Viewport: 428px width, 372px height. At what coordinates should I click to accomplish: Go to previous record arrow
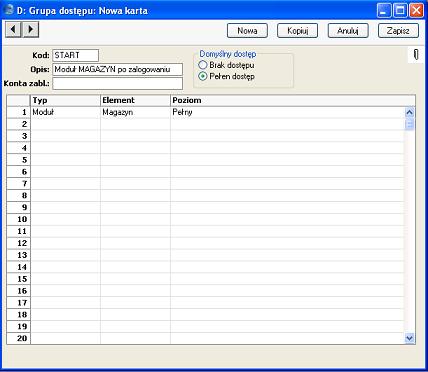coord(14,30)
